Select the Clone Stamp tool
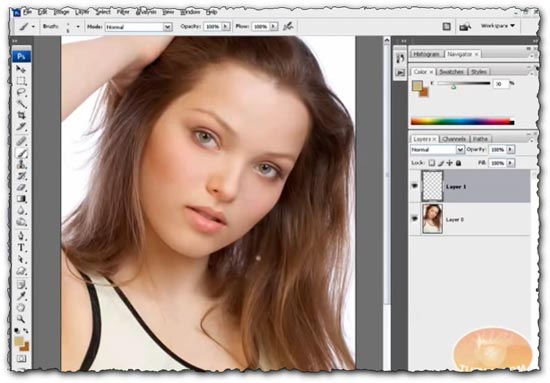The image size is (550, 383). pyautogui.click(x=21, y=164)
